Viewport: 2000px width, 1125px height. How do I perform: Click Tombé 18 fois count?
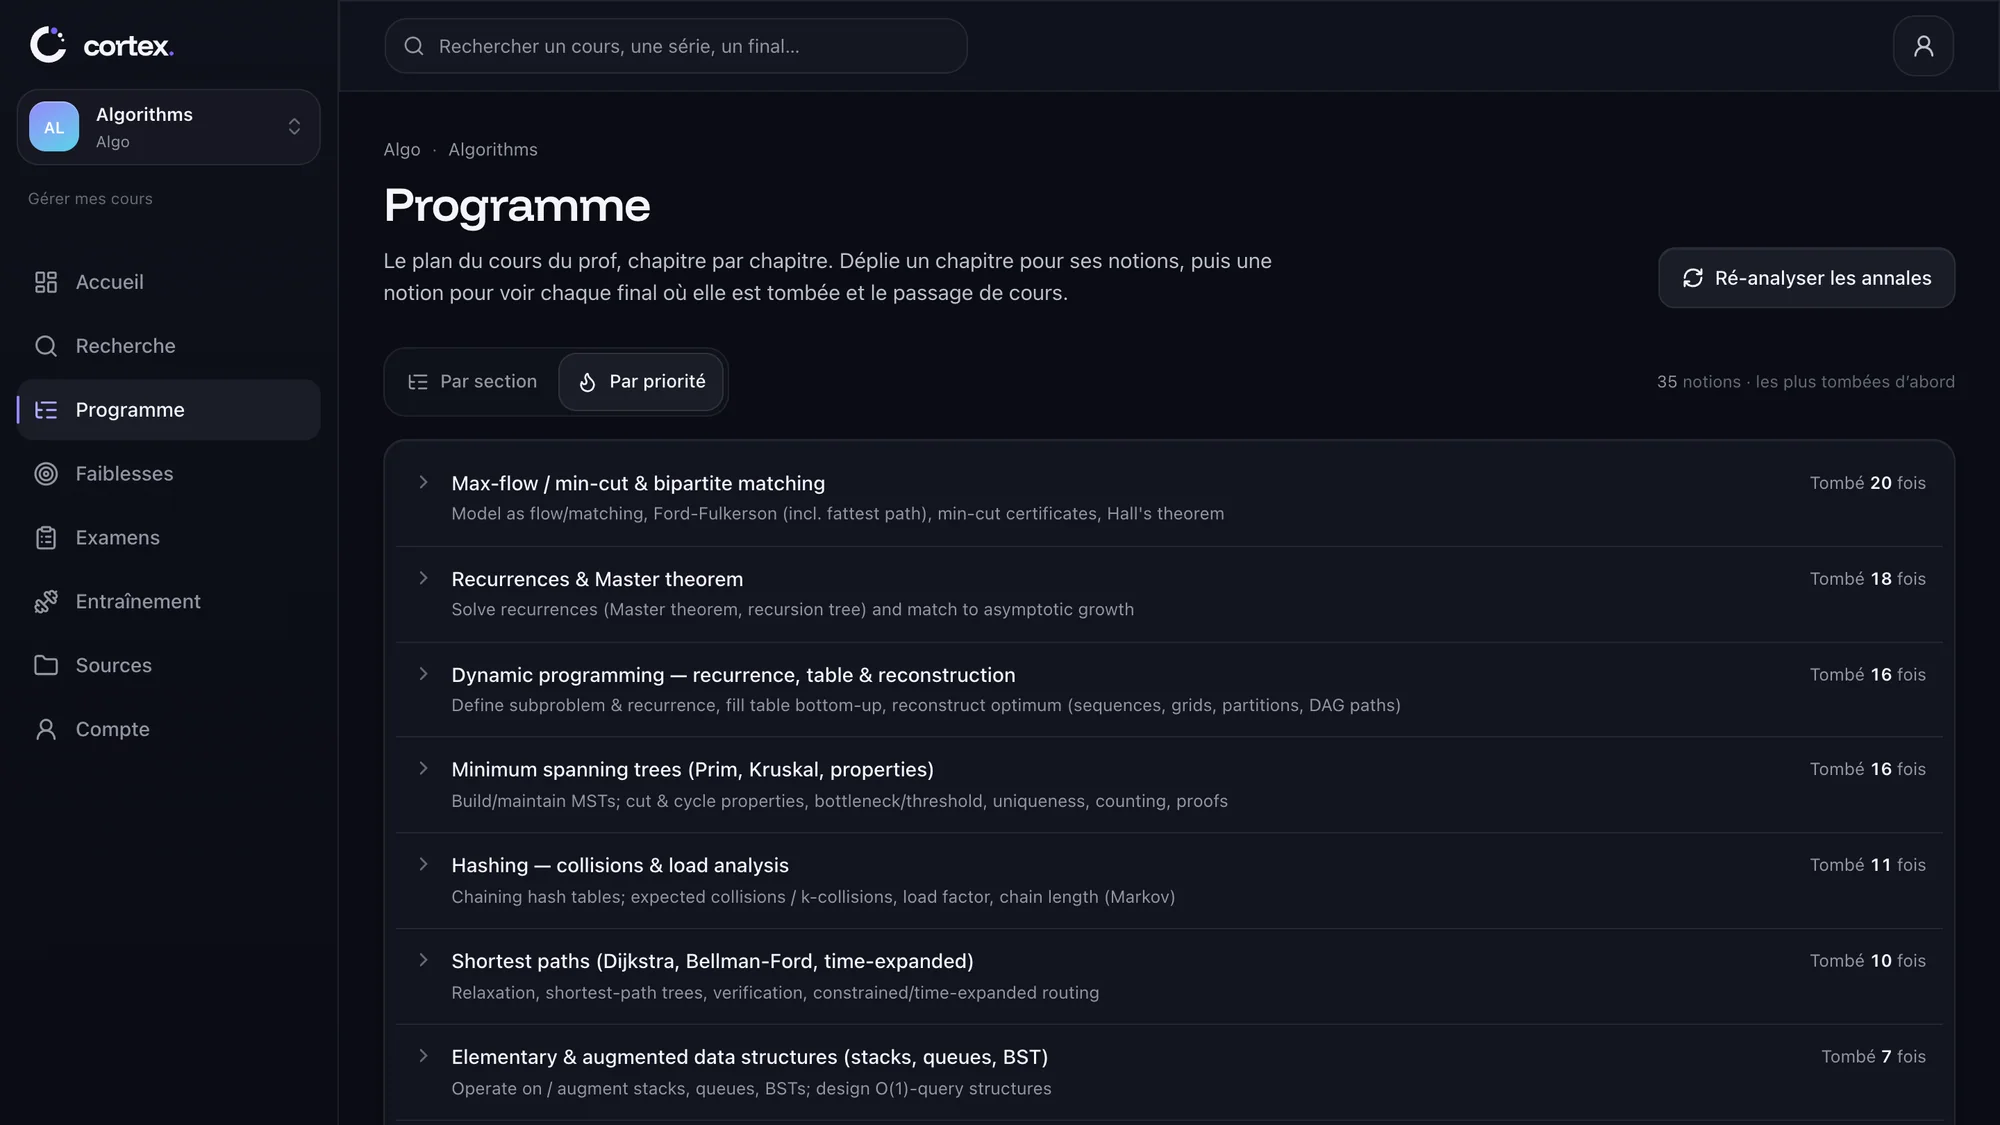1867,579
